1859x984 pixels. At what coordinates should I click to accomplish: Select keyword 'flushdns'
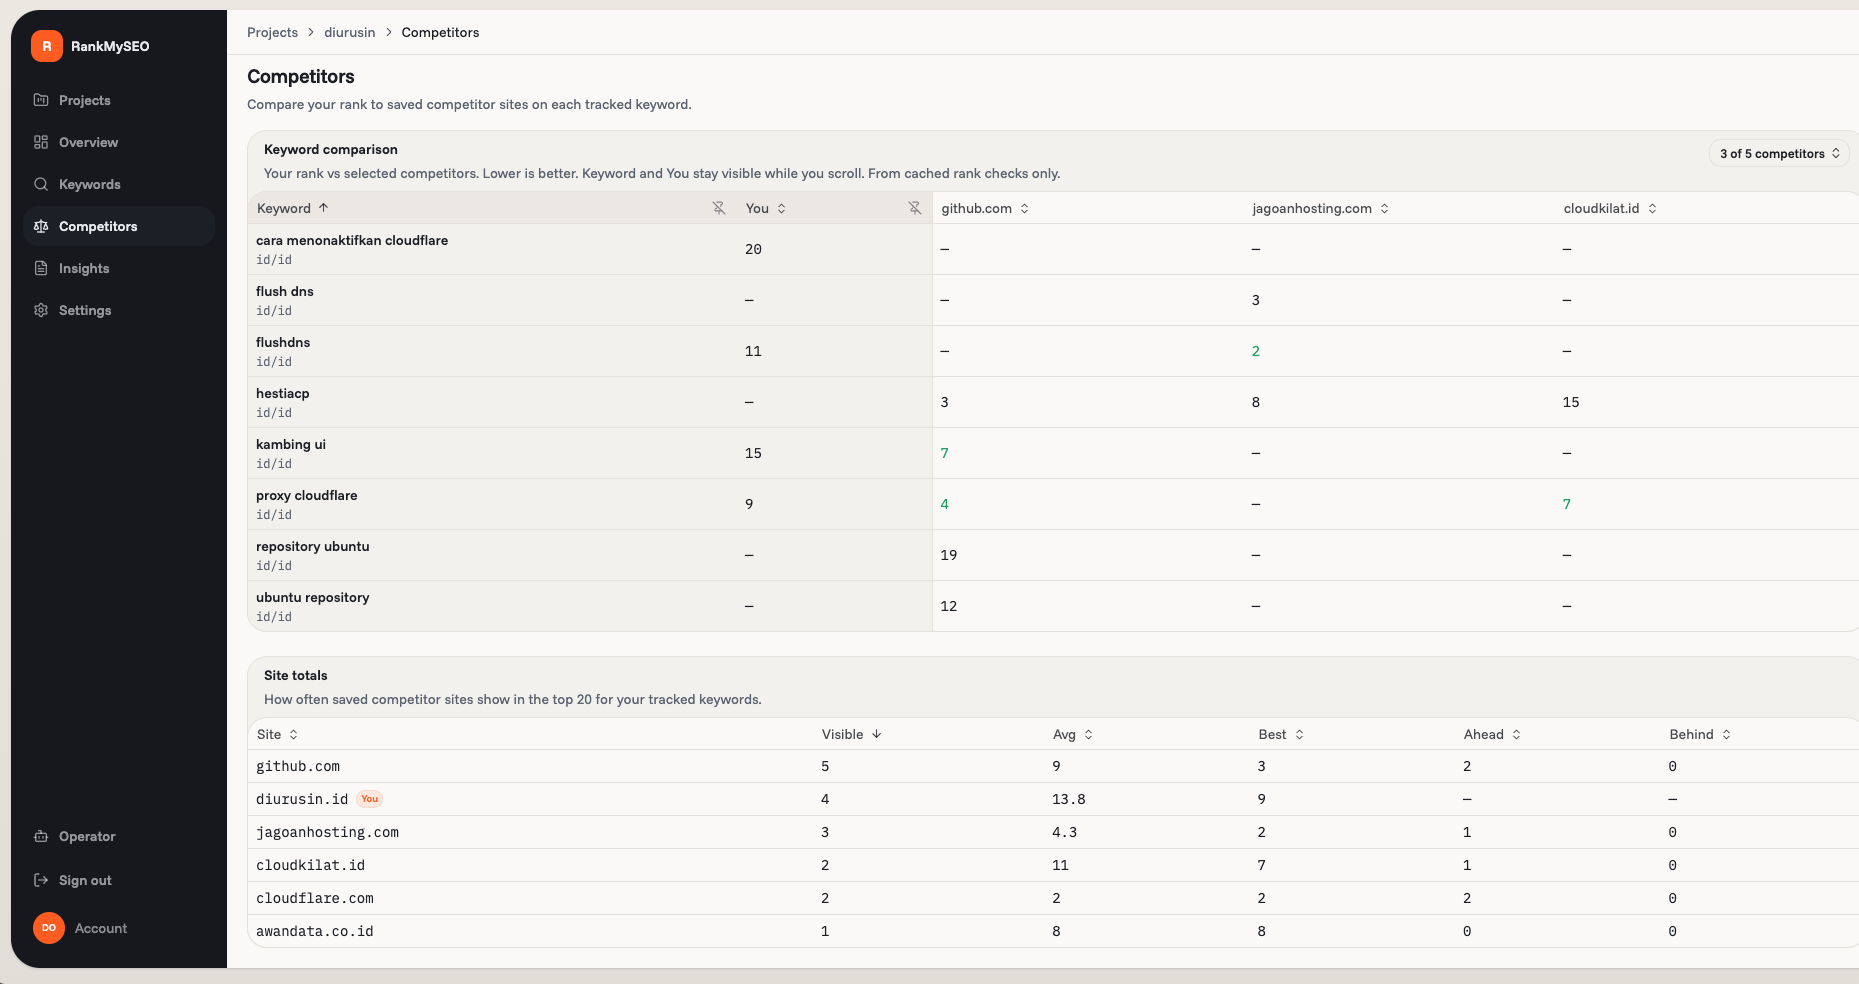click(283, 342)
